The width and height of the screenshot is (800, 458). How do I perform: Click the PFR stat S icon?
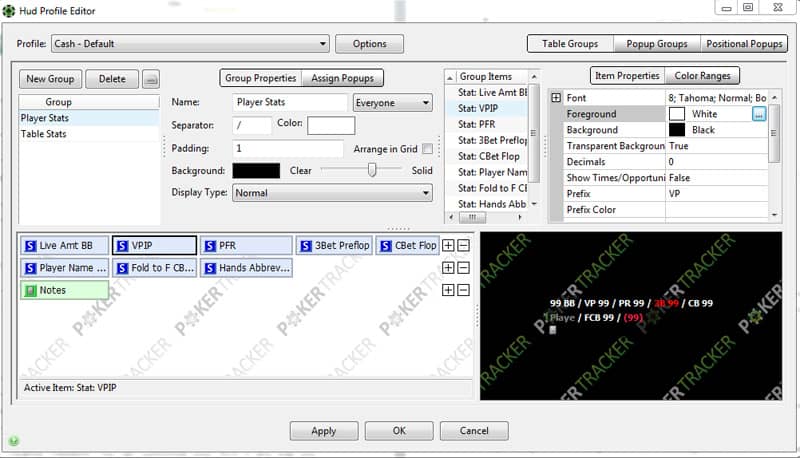210,246
